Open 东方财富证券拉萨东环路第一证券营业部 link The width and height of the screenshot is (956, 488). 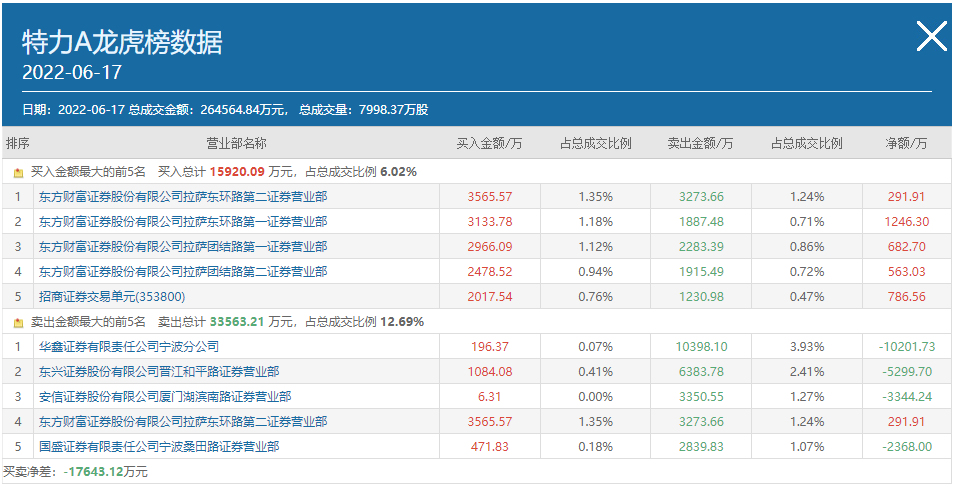(183, 222)
